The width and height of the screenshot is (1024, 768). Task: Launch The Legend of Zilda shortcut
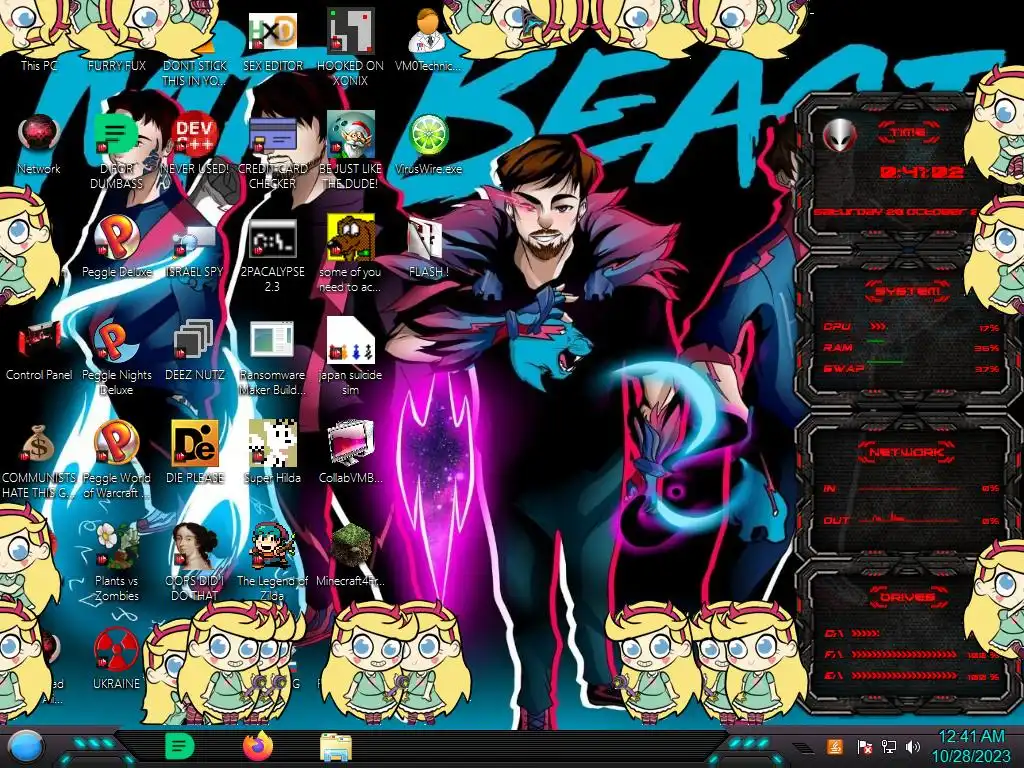point(272,546)
